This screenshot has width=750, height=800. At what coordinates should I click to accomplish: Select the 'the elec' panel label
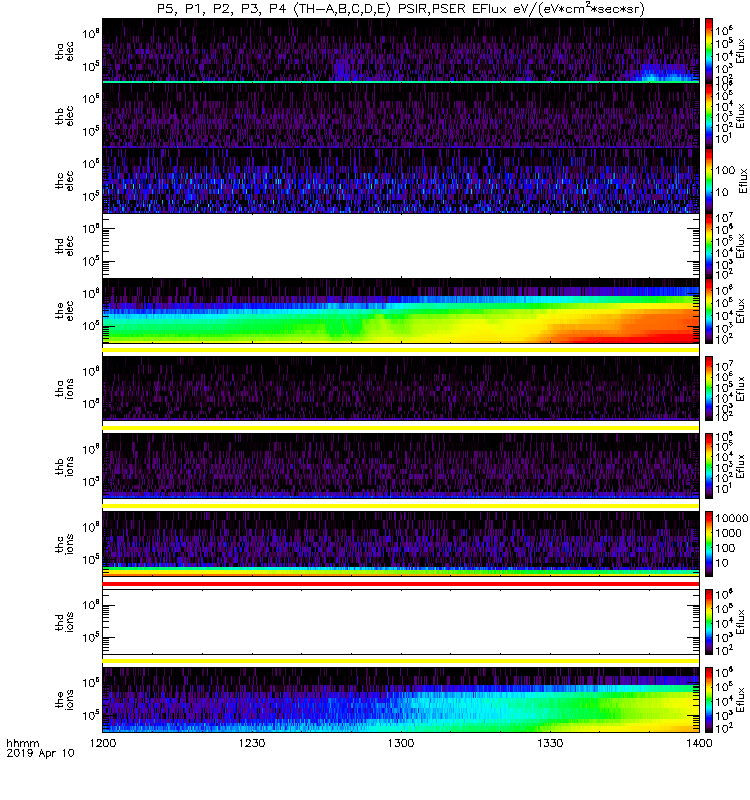click(x=64, y=311)
